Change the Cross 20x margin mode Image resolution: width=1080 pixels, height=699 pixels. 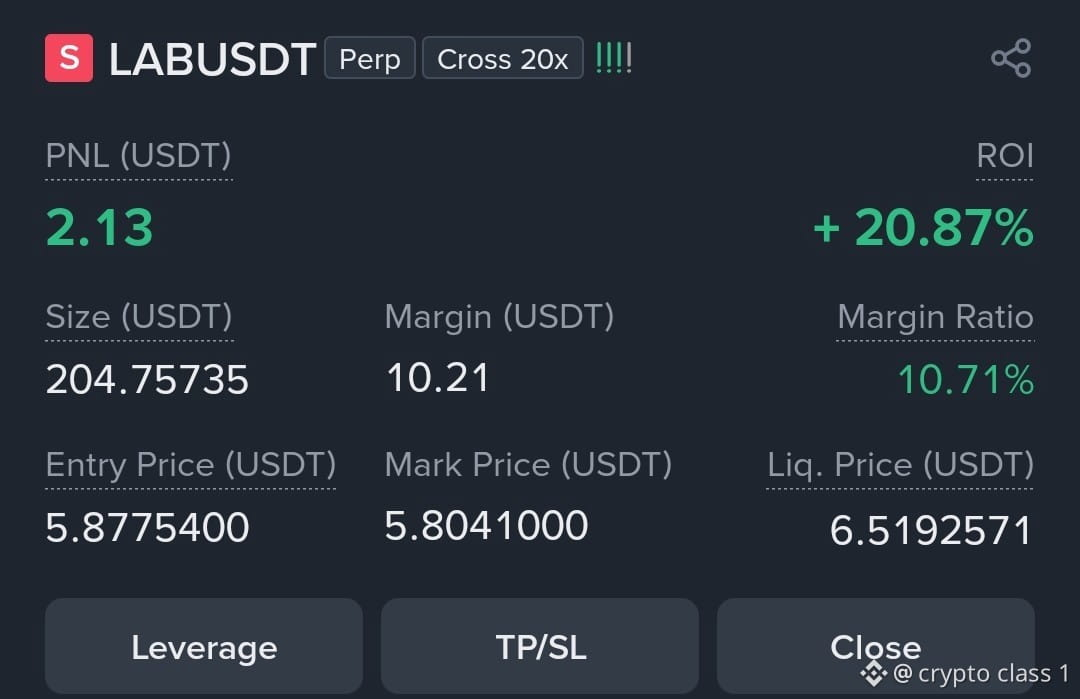[503, 58]
